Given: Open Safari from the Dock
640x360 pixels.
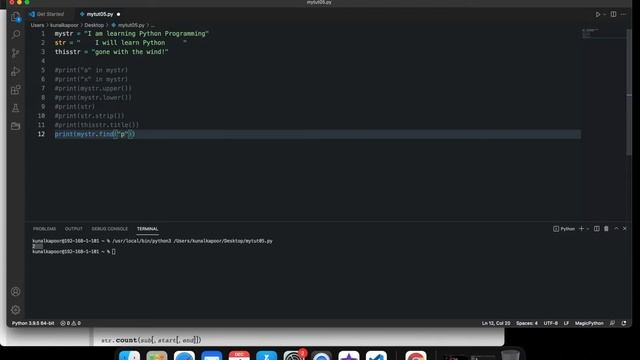Looking at the screenshot, I should coord(184,356).
